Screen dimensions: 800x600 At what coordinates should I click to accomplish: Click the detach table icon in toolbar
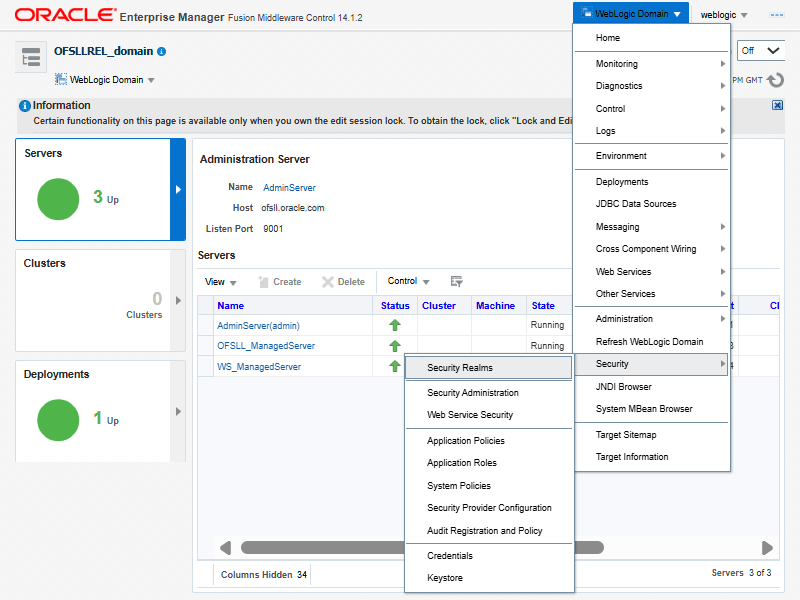pos(457,282)
